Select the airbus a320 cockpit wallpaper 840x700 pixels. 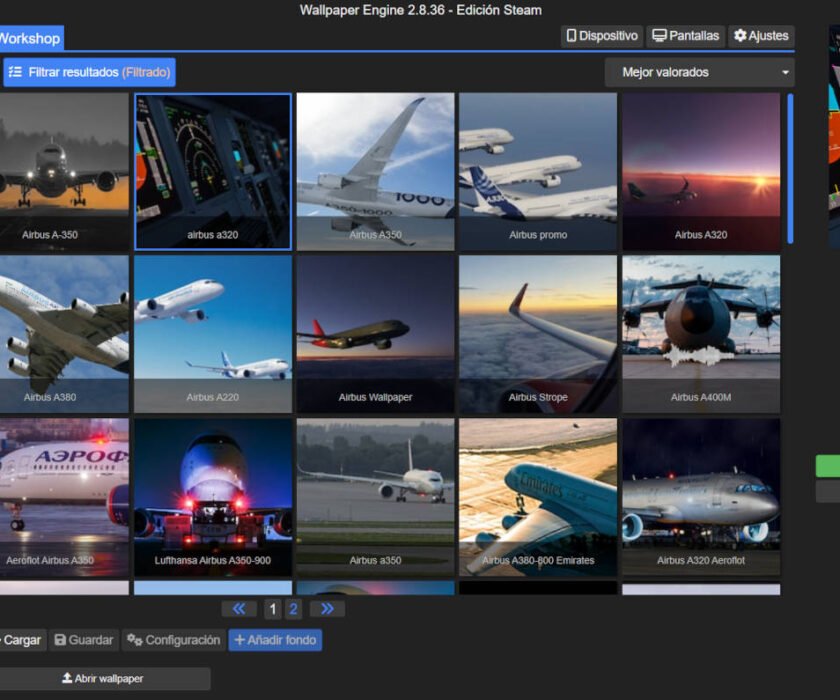(x=213, y=171)
